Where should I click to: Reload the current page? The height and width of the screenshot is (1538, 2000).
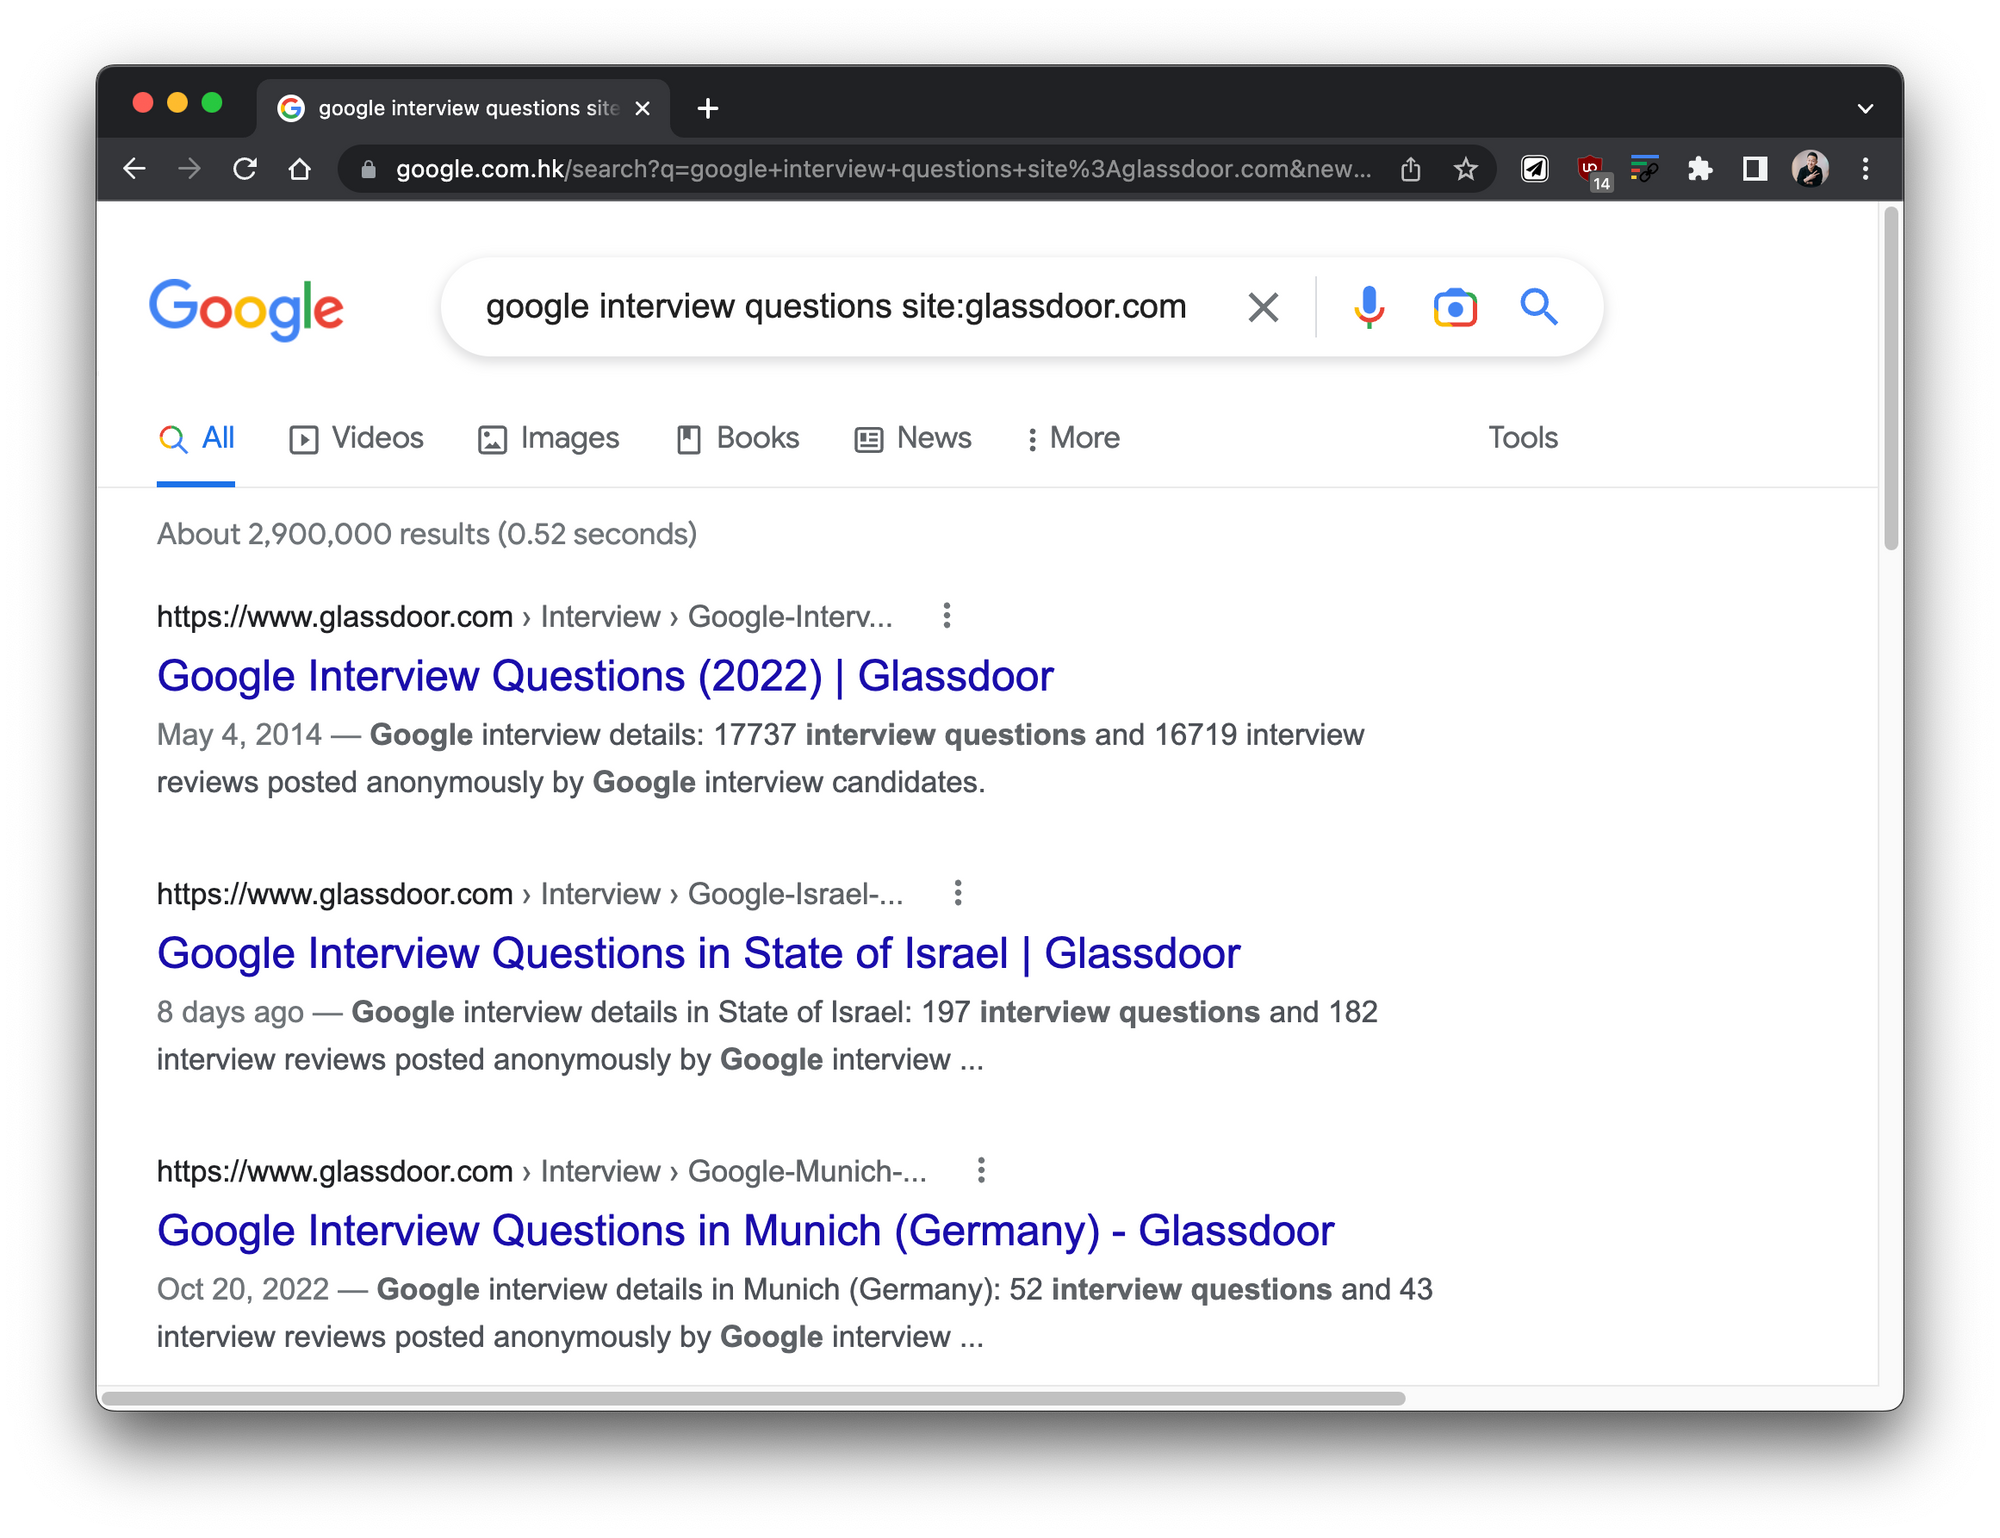pyautogui.click(x=245, y=169)
